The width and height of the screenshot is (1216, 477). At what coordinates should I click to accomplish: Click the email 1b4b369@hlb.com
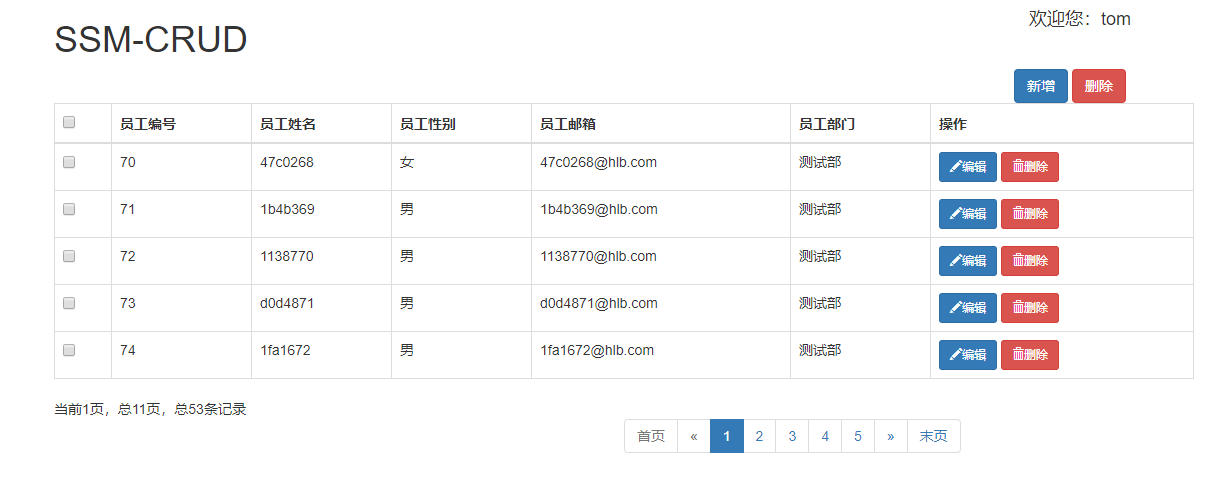tap(599, 209)
